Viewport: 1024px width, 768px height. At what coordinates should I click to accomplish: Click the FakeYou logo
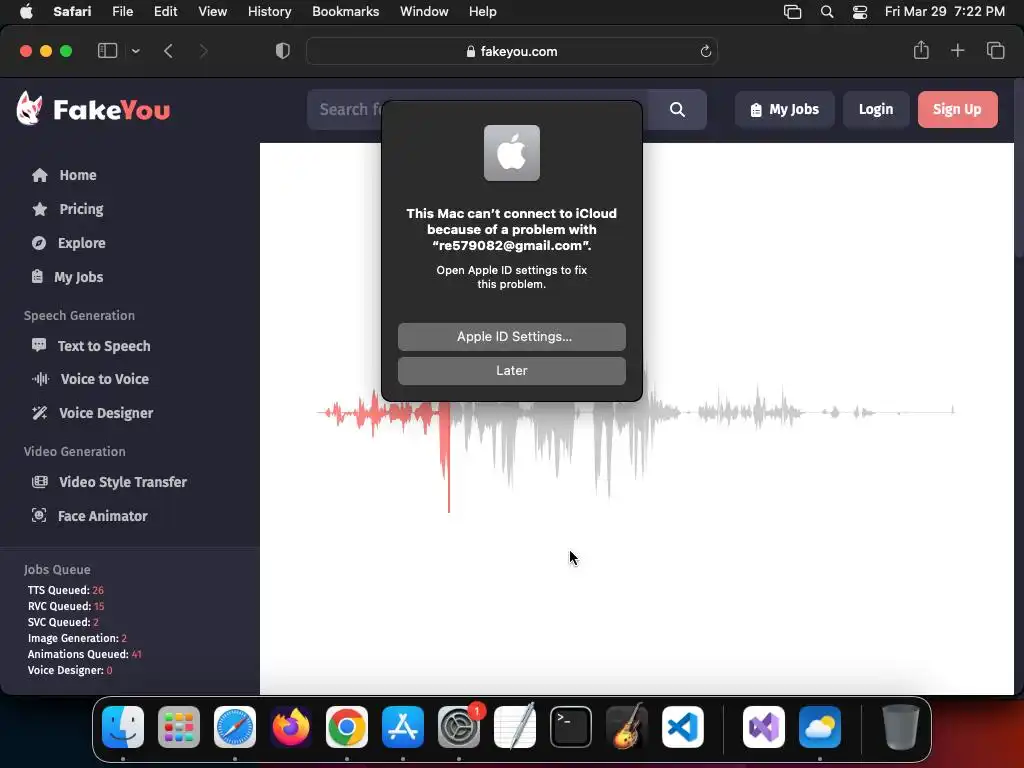tap(93, 108)
